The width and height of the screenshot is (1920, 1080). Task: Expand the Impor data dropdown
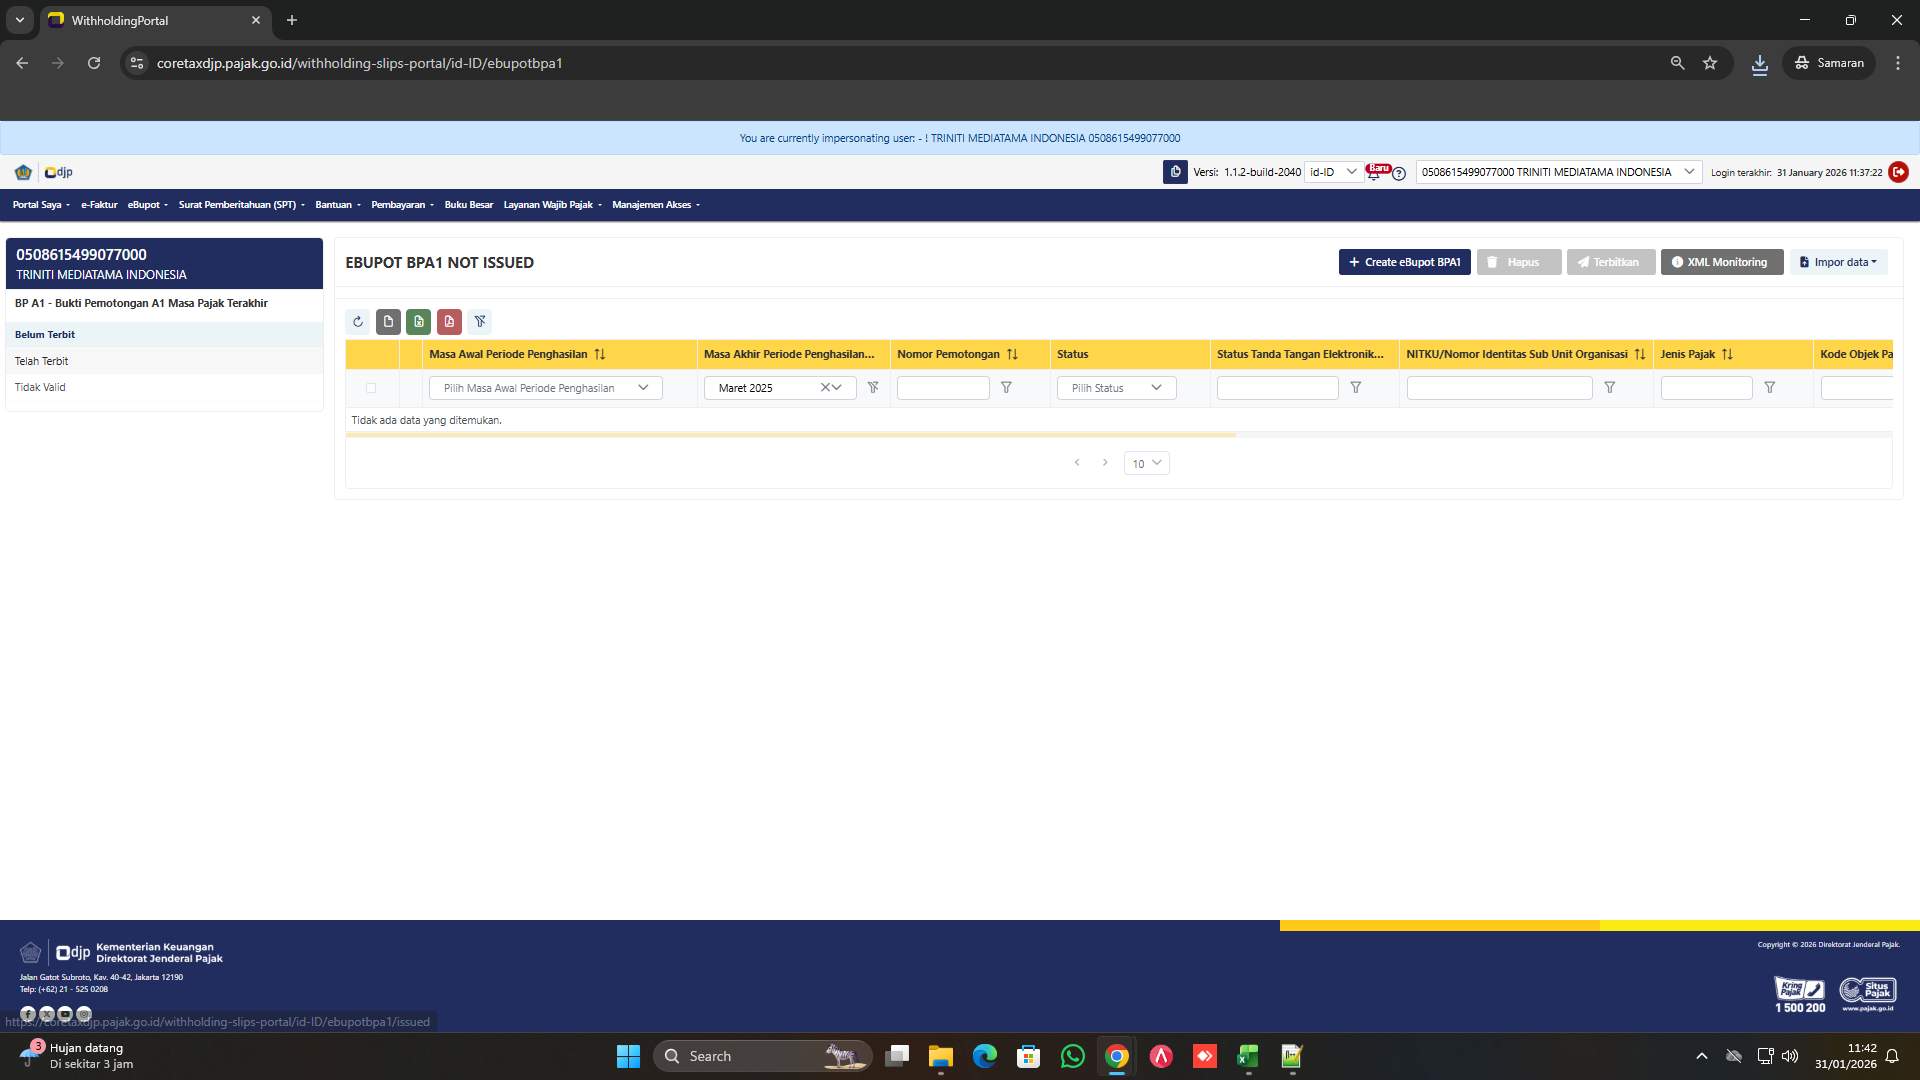point(1838,262)
